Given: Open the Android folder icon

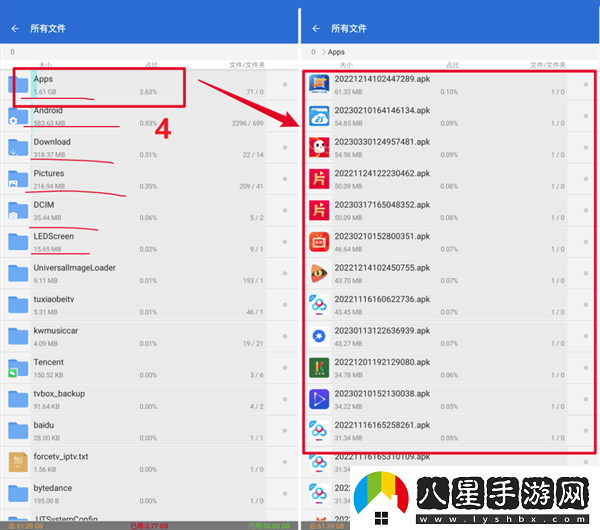Looking at the screenshot, I should (x=18, y=116).
